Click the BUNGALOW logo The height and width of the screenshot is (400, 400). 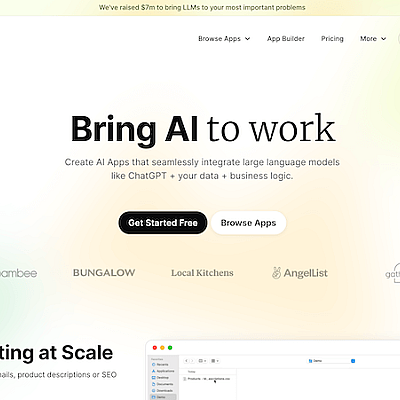click(x=104, y=273)
